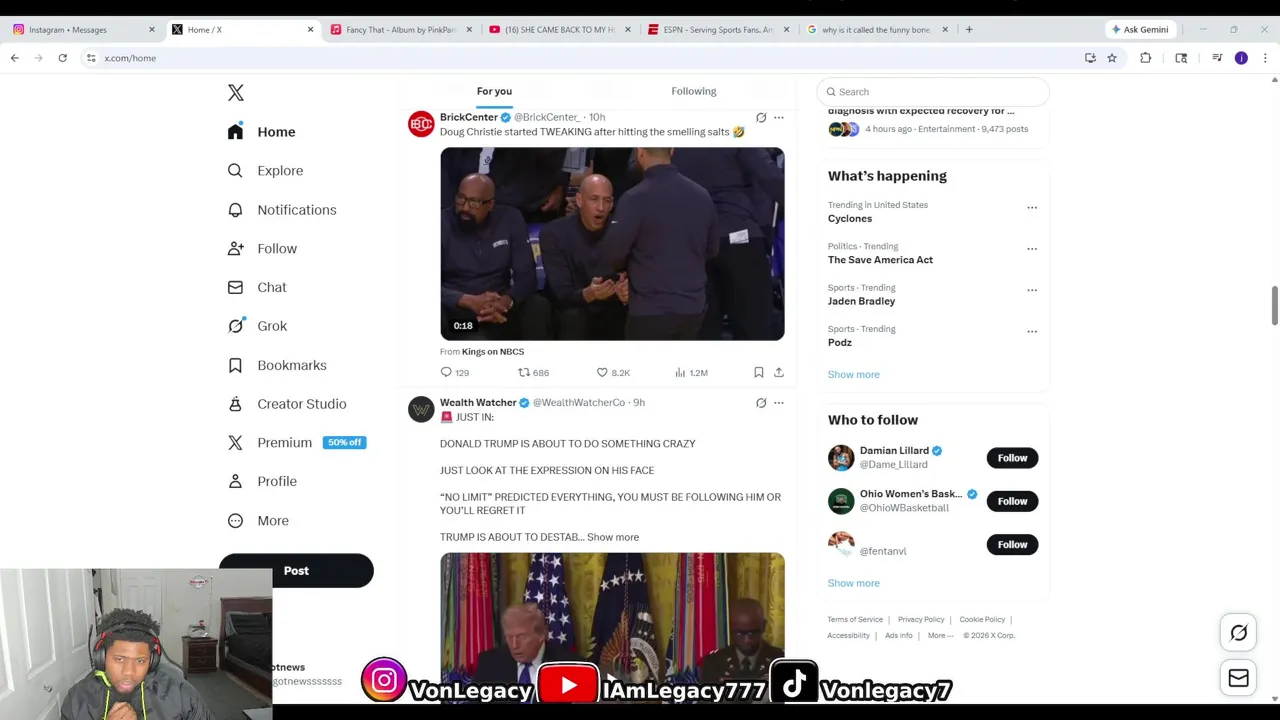Viewport: 1280px width, 720px height.
Task: Open a new browser tab
Action: tap(969, 30)
